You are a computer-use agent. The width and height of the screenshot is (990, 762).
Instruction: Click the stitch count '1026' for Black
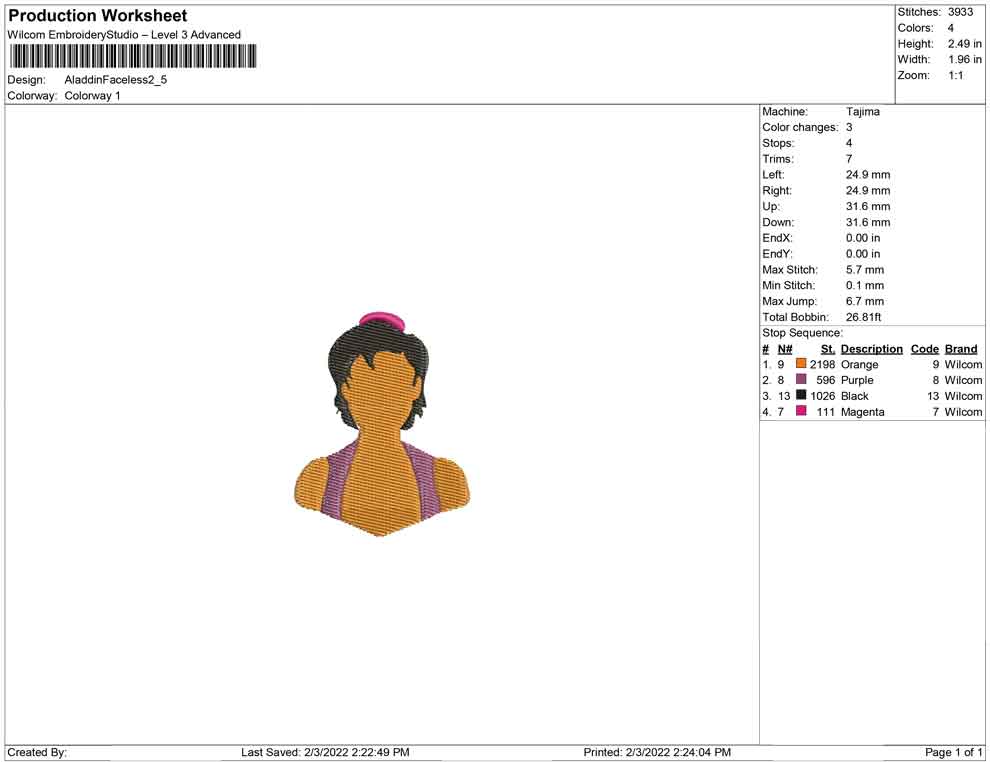click(822, 396)
